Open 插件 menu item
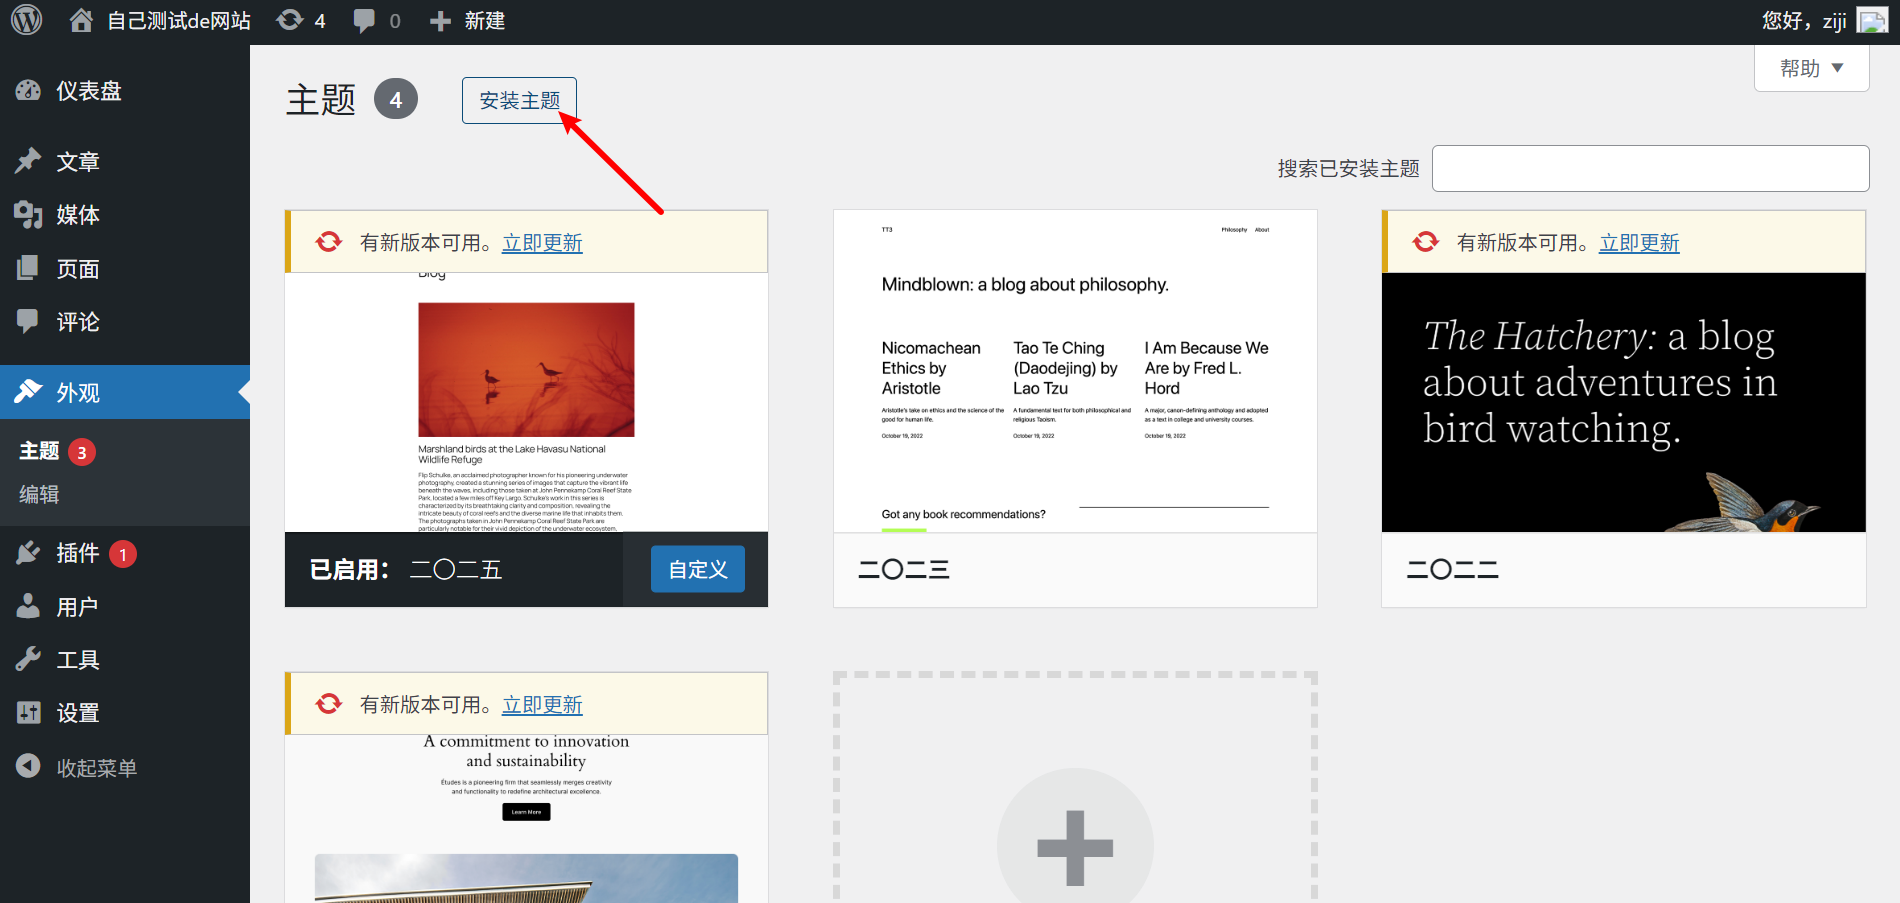 point(125,552)
